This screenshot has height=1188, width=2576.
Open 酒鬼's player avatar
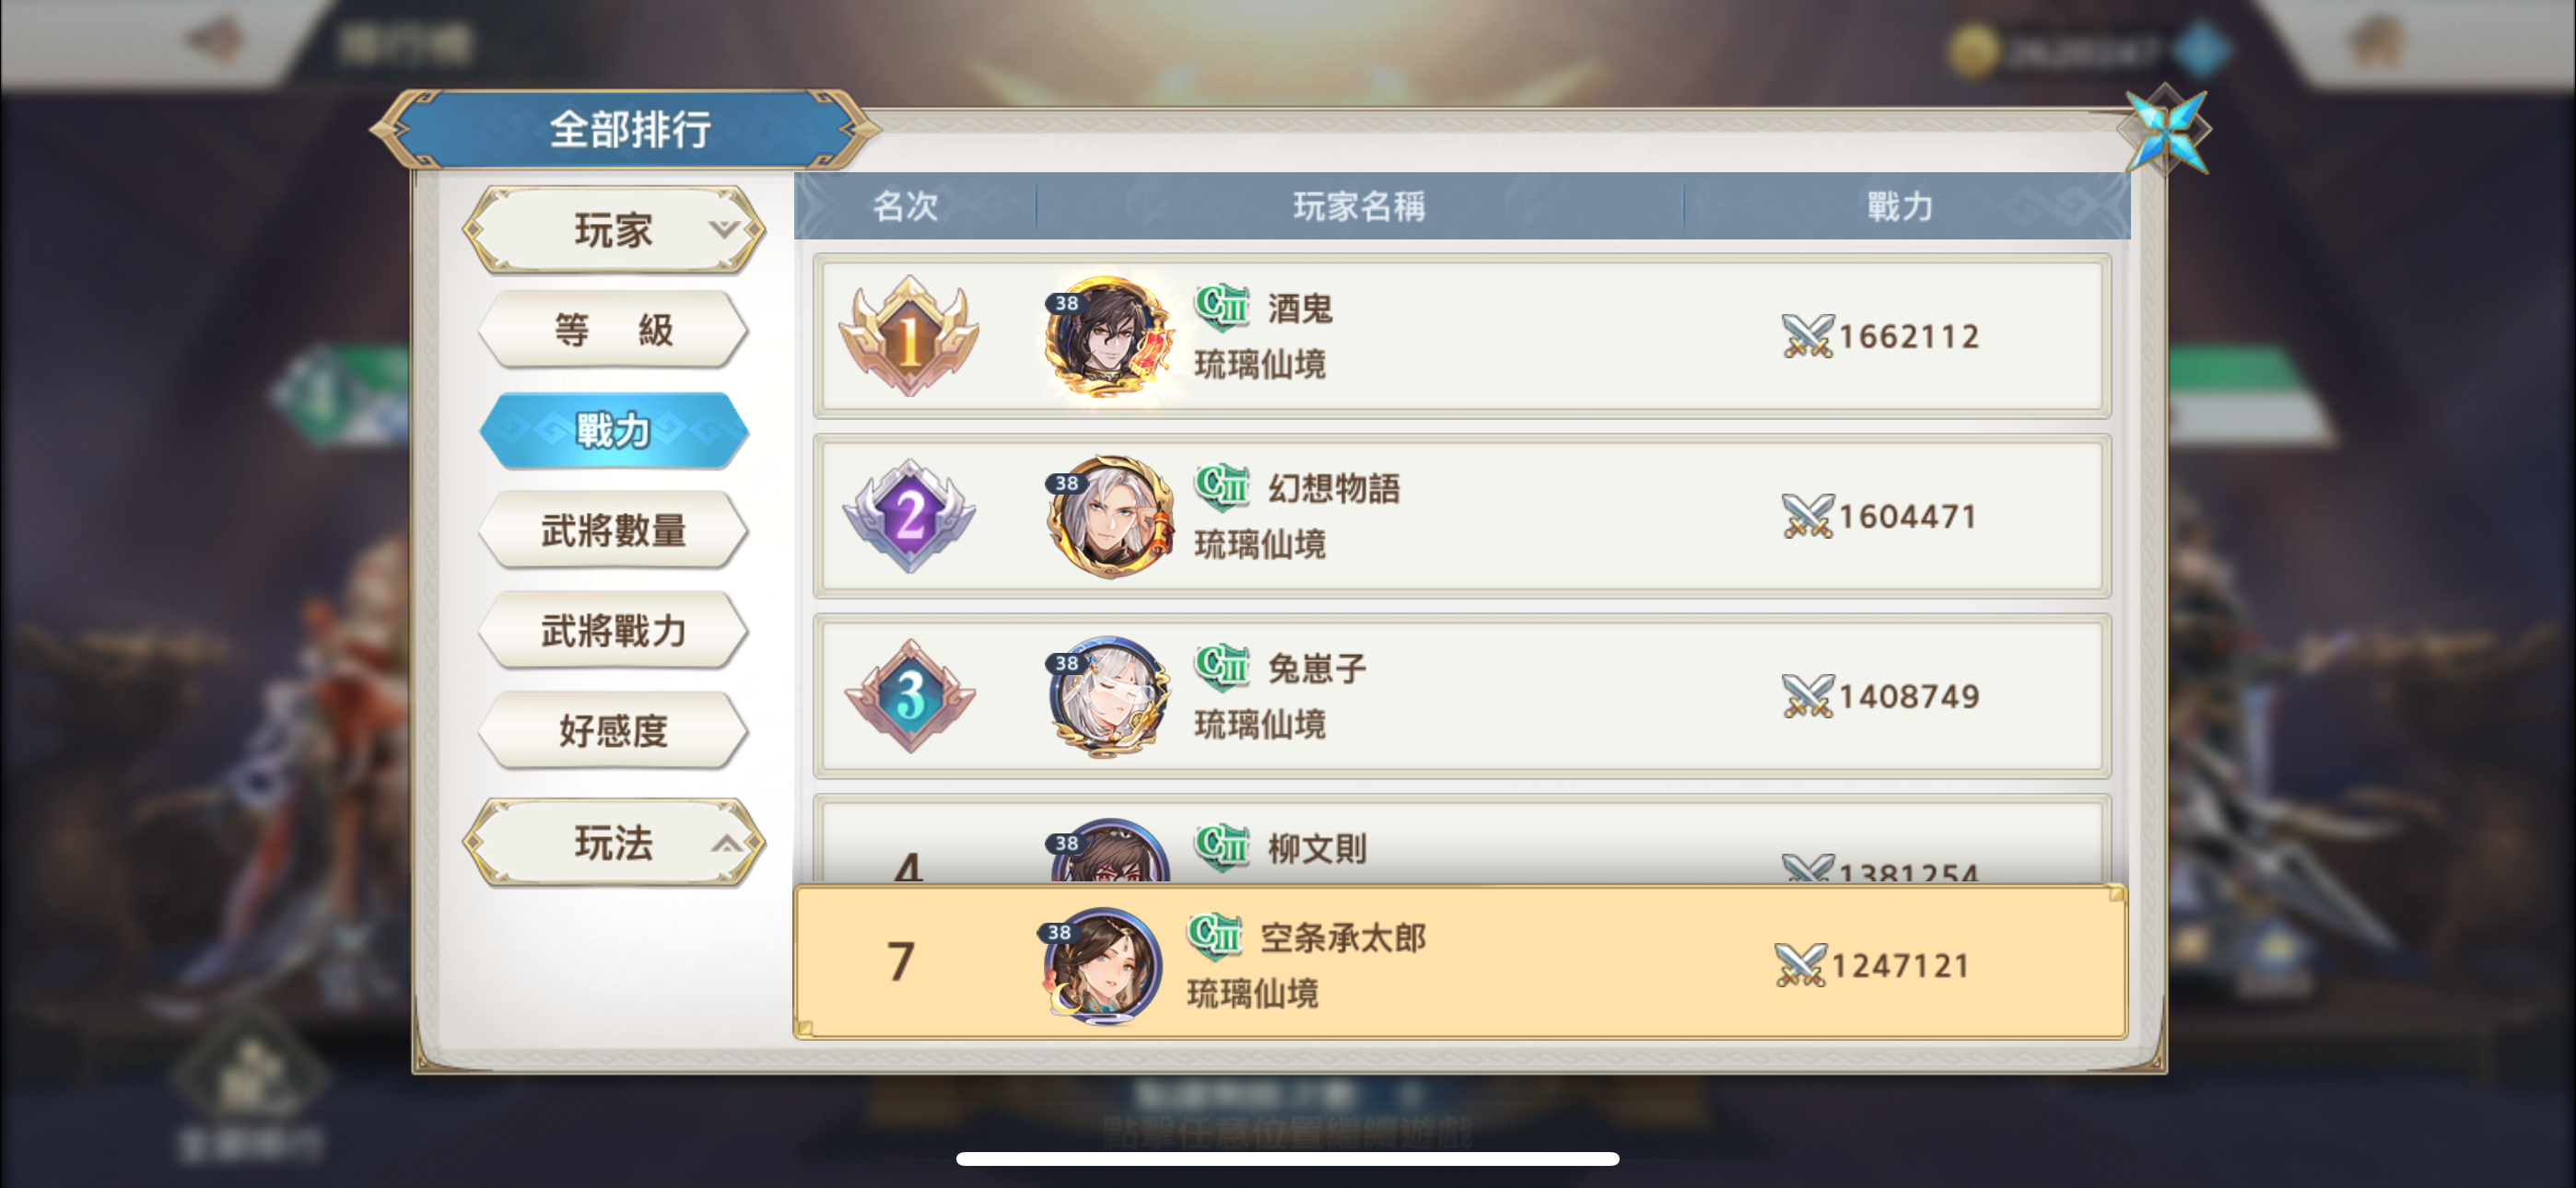coord(1107,336)
